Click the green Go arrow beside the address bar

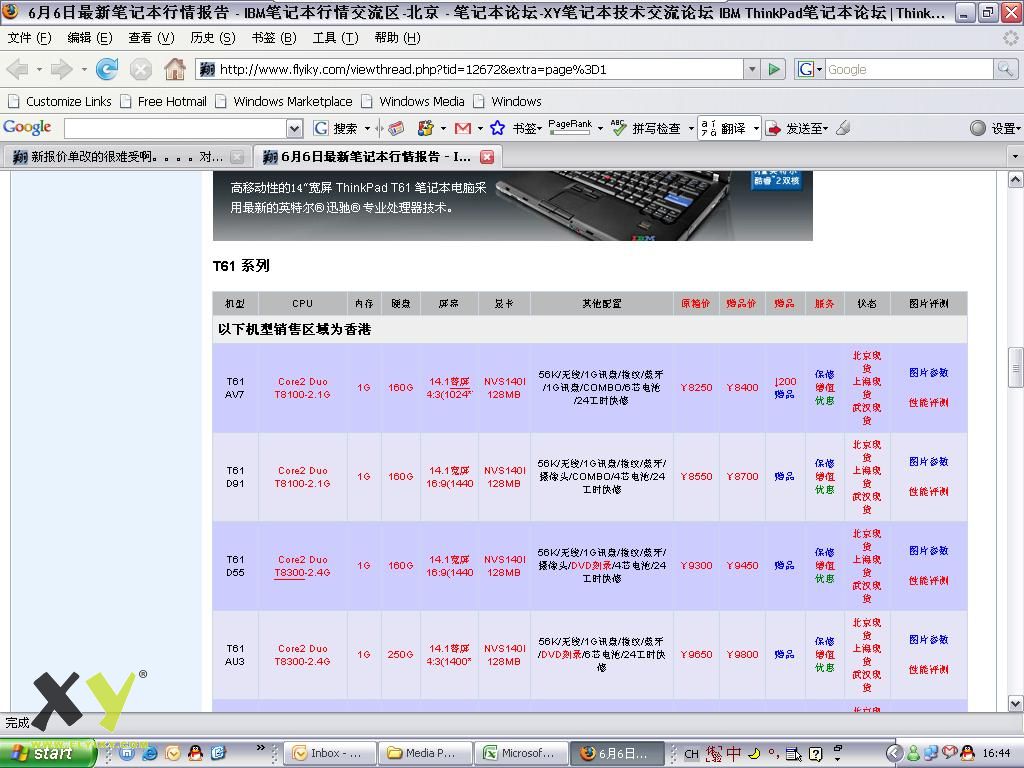pyautogui.click(x=774, y=69)
